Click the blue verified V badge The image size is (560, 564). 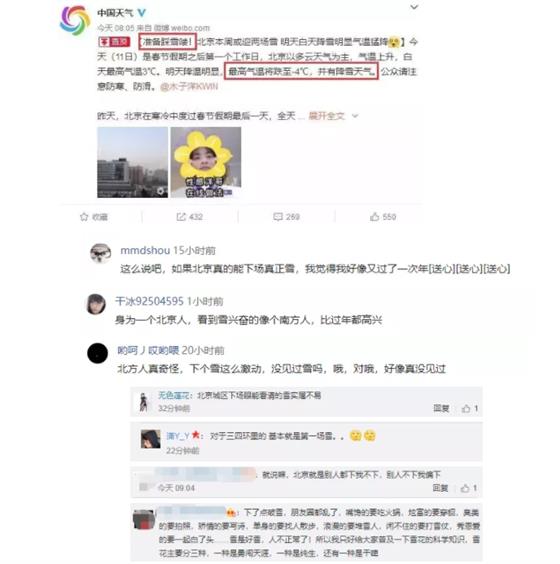coord(142,13)
